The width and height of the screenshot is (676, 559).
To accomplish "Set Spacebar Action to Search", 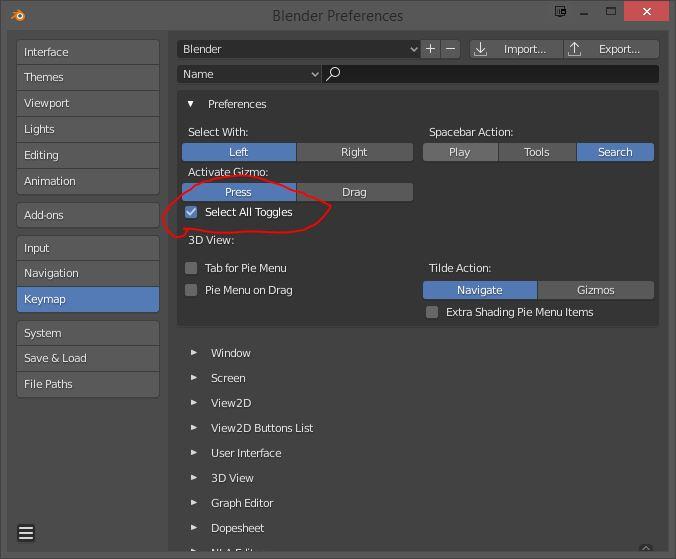I will [615, 152].
